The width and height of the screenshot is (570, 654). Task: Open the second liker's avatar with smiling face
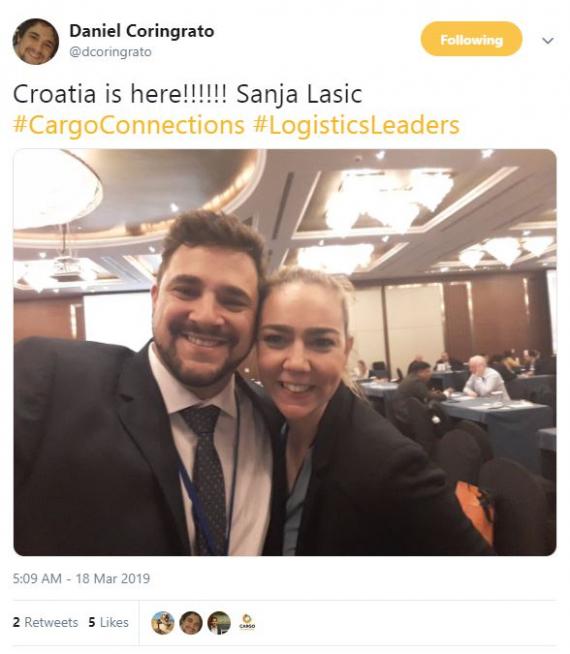(191, 623)
